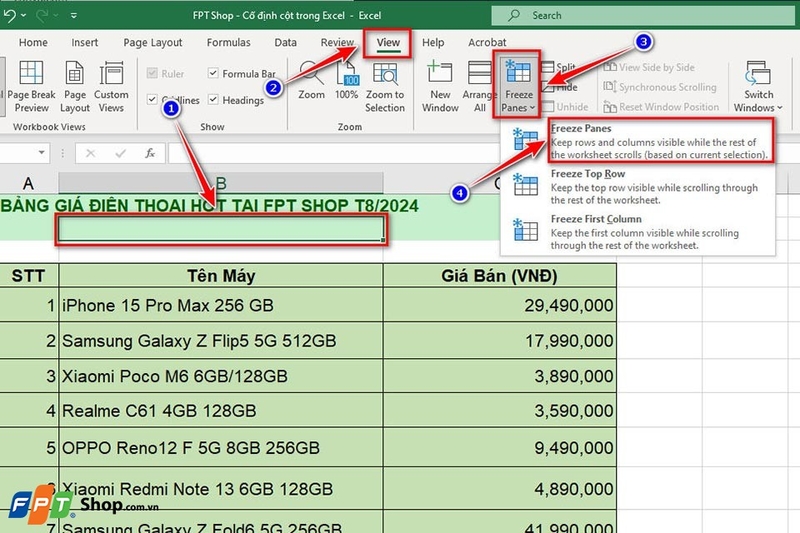This screenshot has height=533, width=800.
Task: Click the Undo icon in title bar
Action: [x=9, y=15]
